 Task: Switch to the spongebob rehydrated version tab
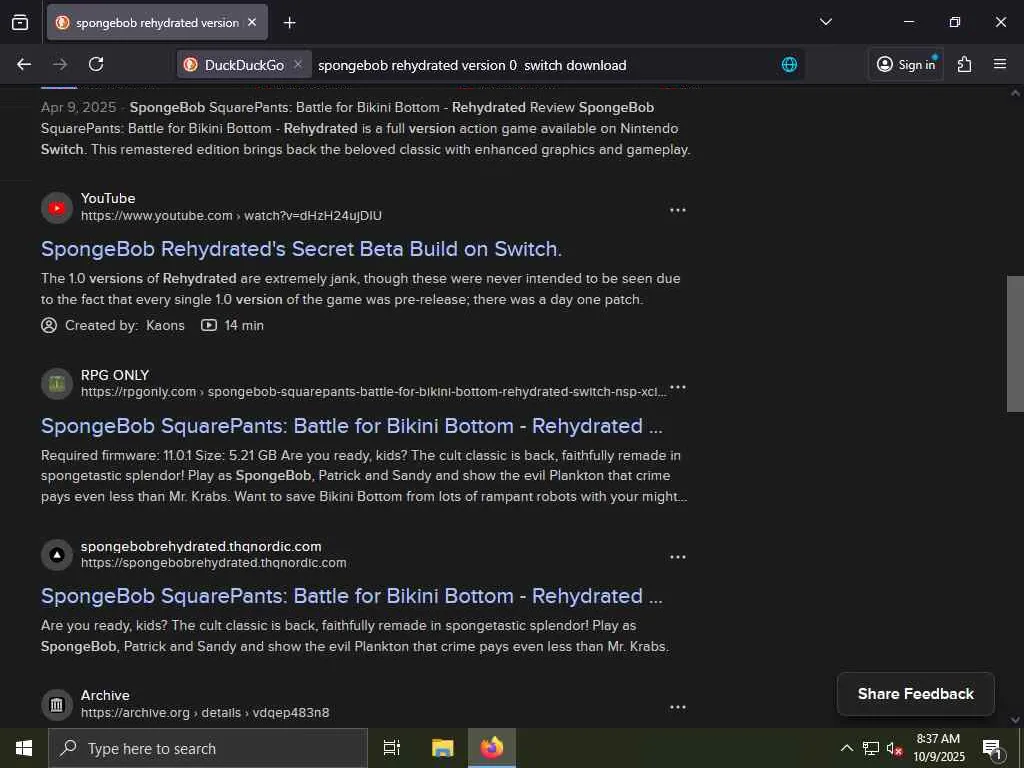click(x=157, y=22)
